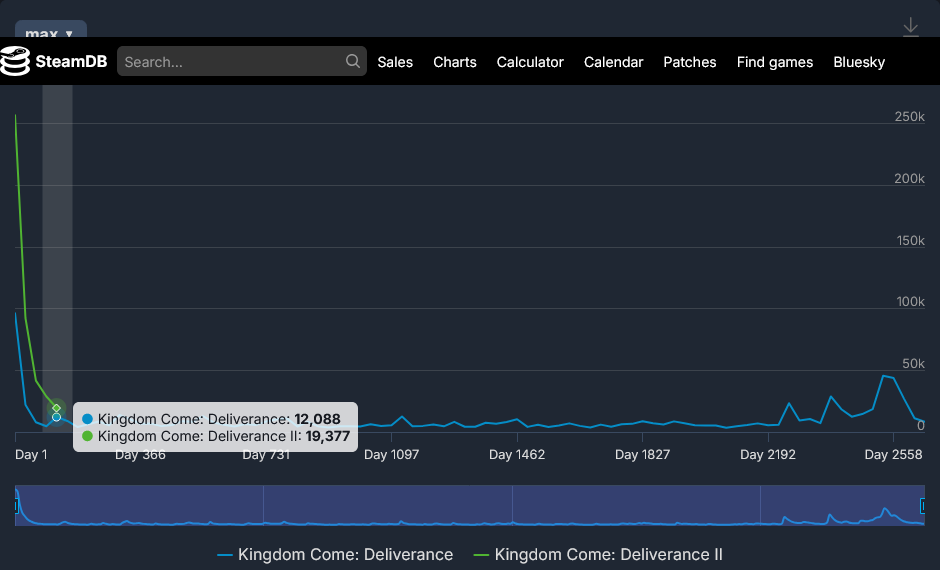Click the Day 1097 axis label

pyautogui.click(x=391, y=454)
